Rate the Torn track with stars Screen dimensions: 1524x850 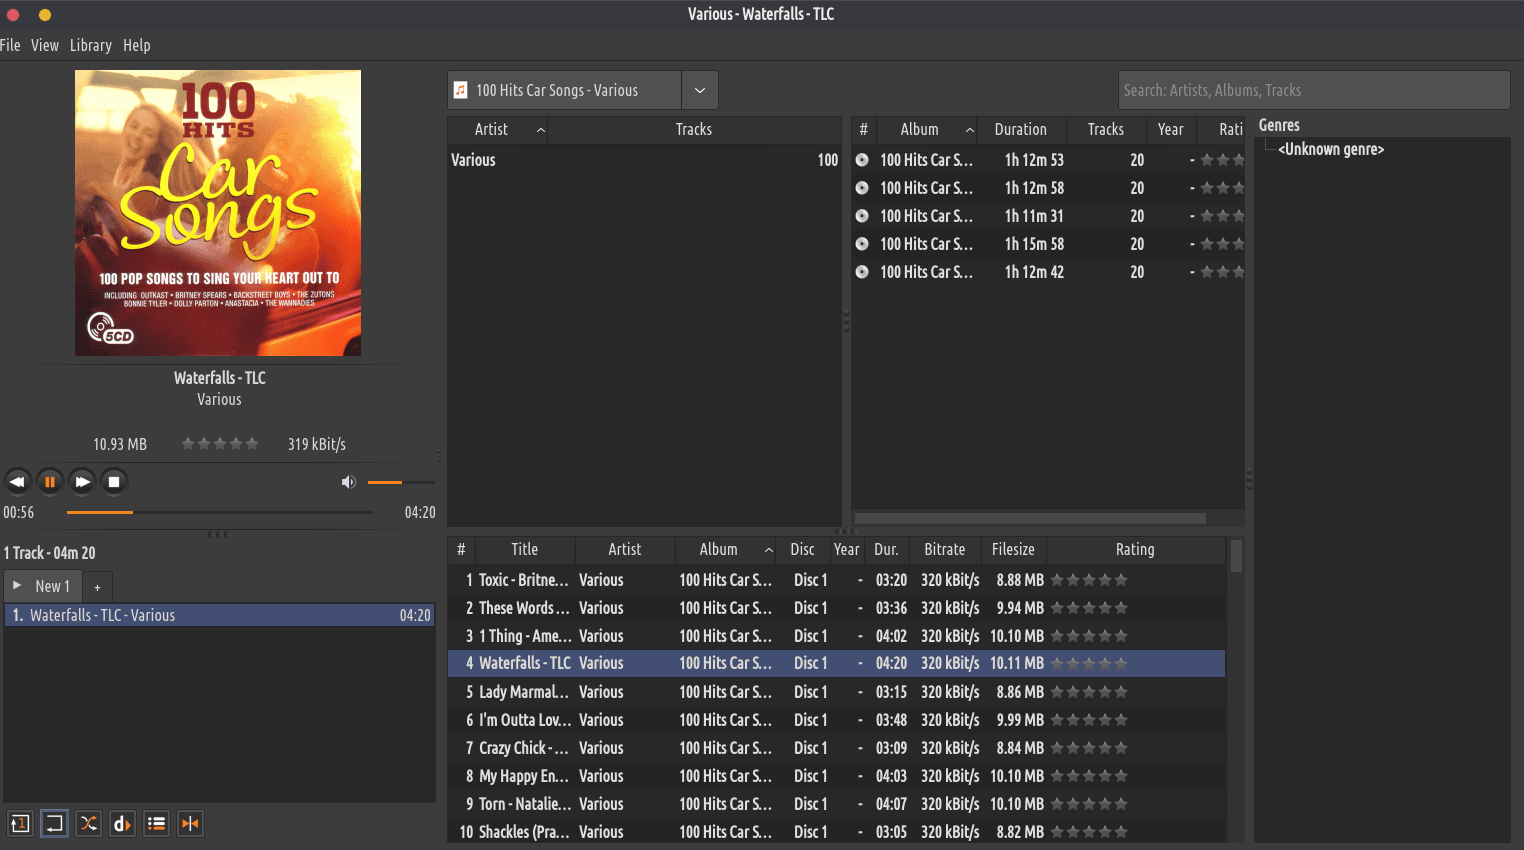point(1089,804)
